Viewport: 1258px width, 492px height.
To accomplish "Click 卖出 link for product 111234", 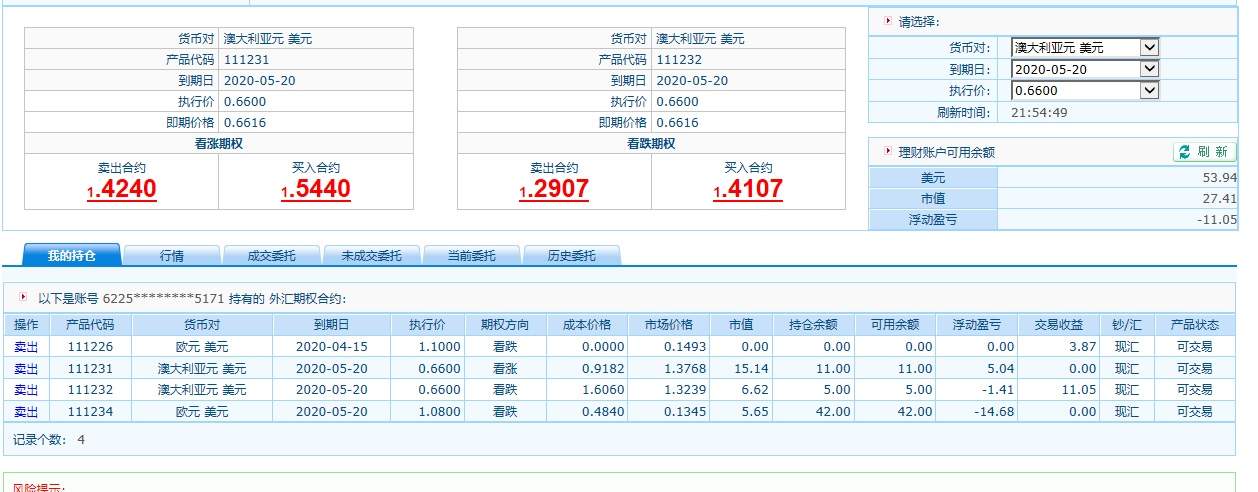I will click(x=25, y=412).
